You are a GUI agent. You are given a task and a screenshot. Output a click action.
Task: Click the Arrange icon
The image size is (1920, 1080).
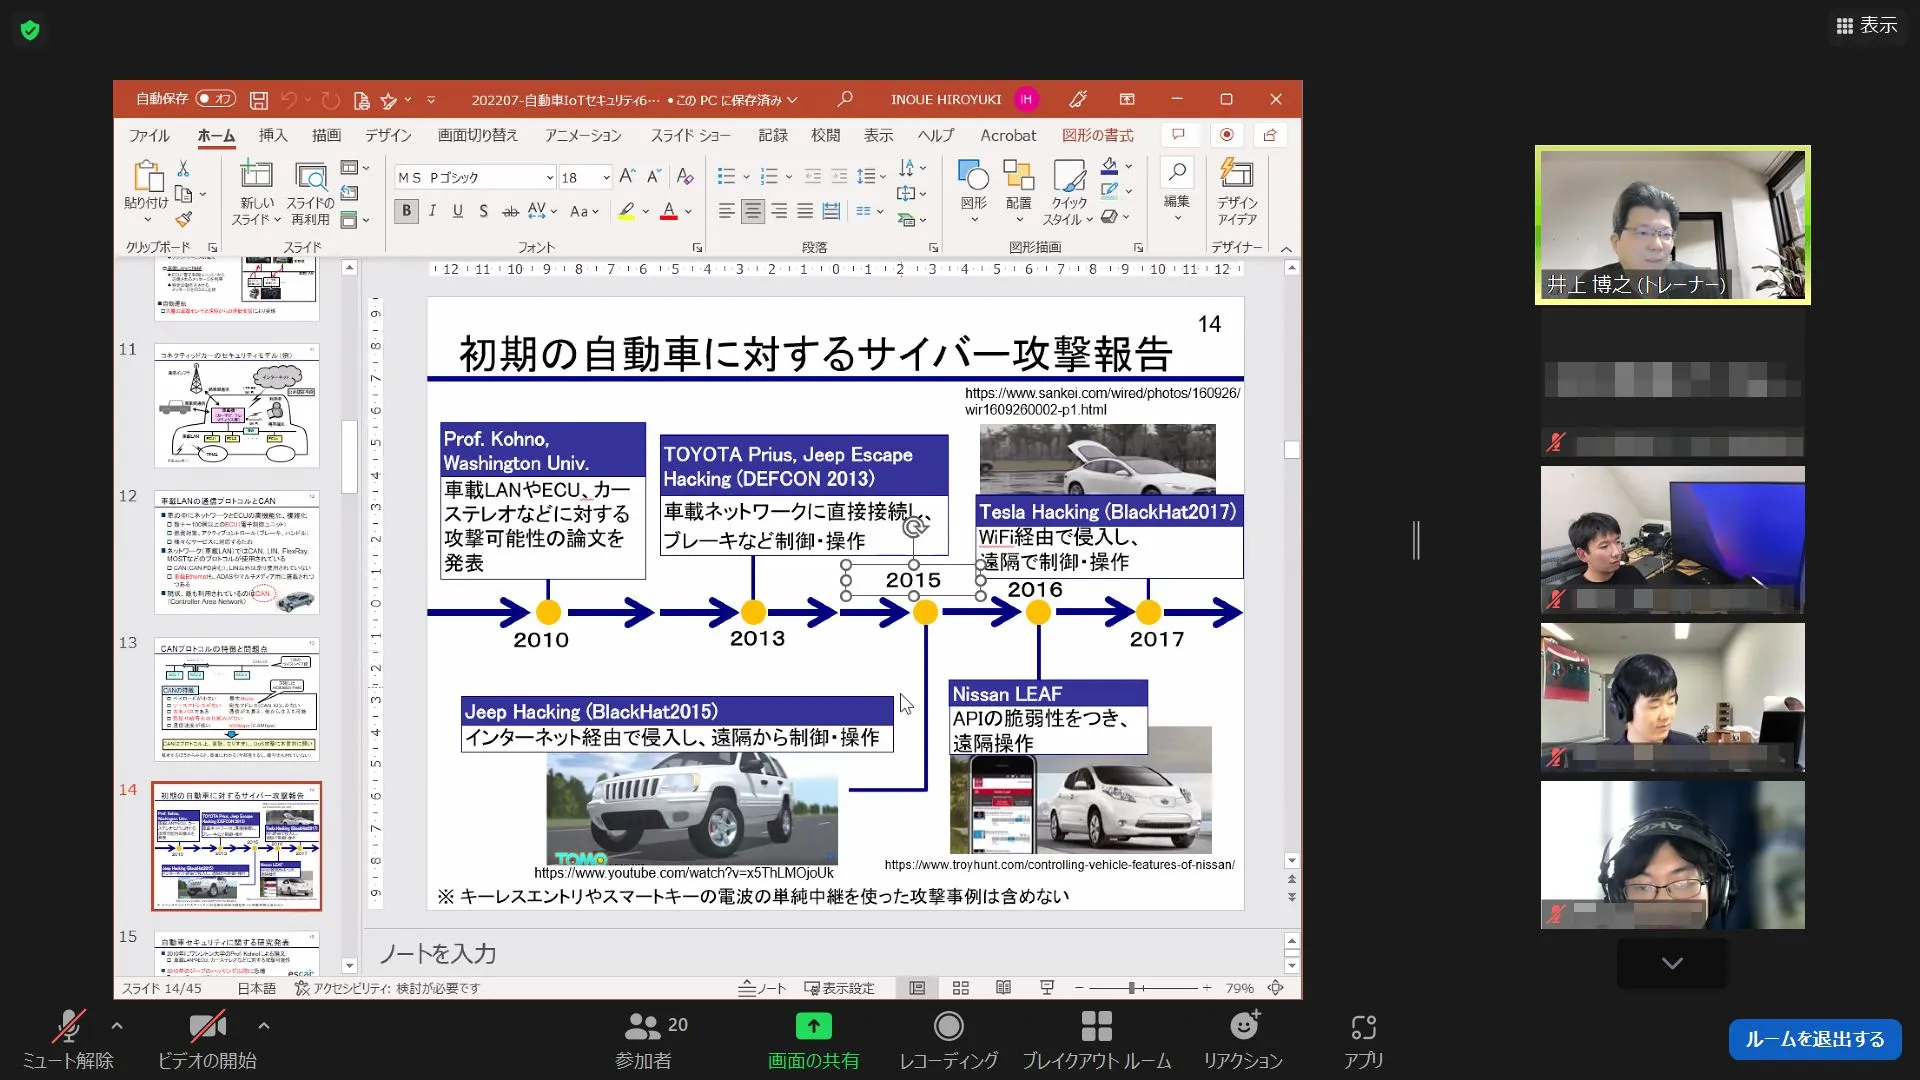(1018, 176)
